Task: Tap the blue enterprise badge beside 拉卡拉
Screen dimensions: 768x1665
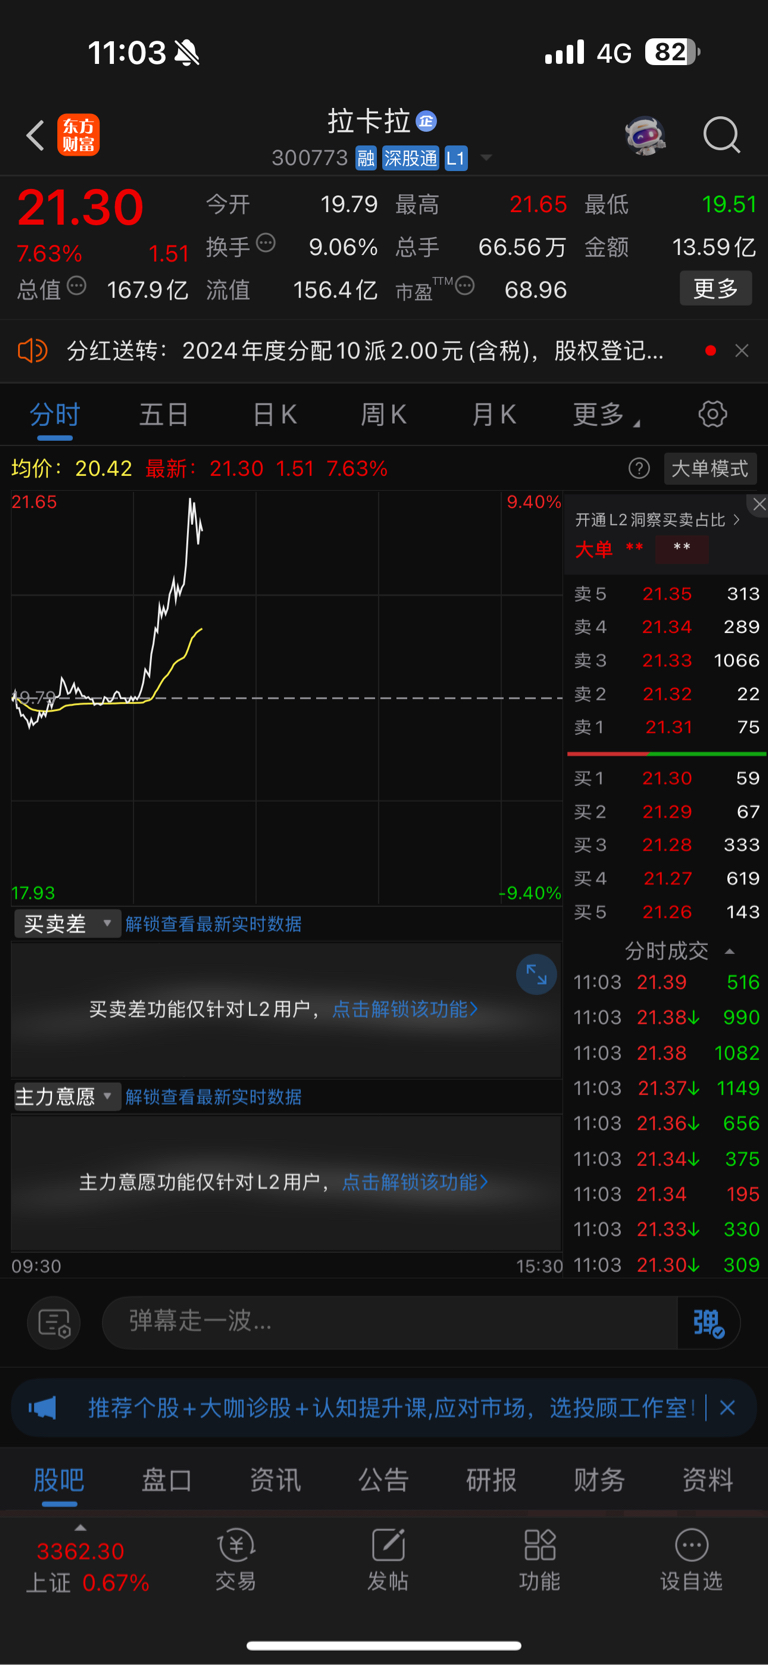Action: point(426,121)
